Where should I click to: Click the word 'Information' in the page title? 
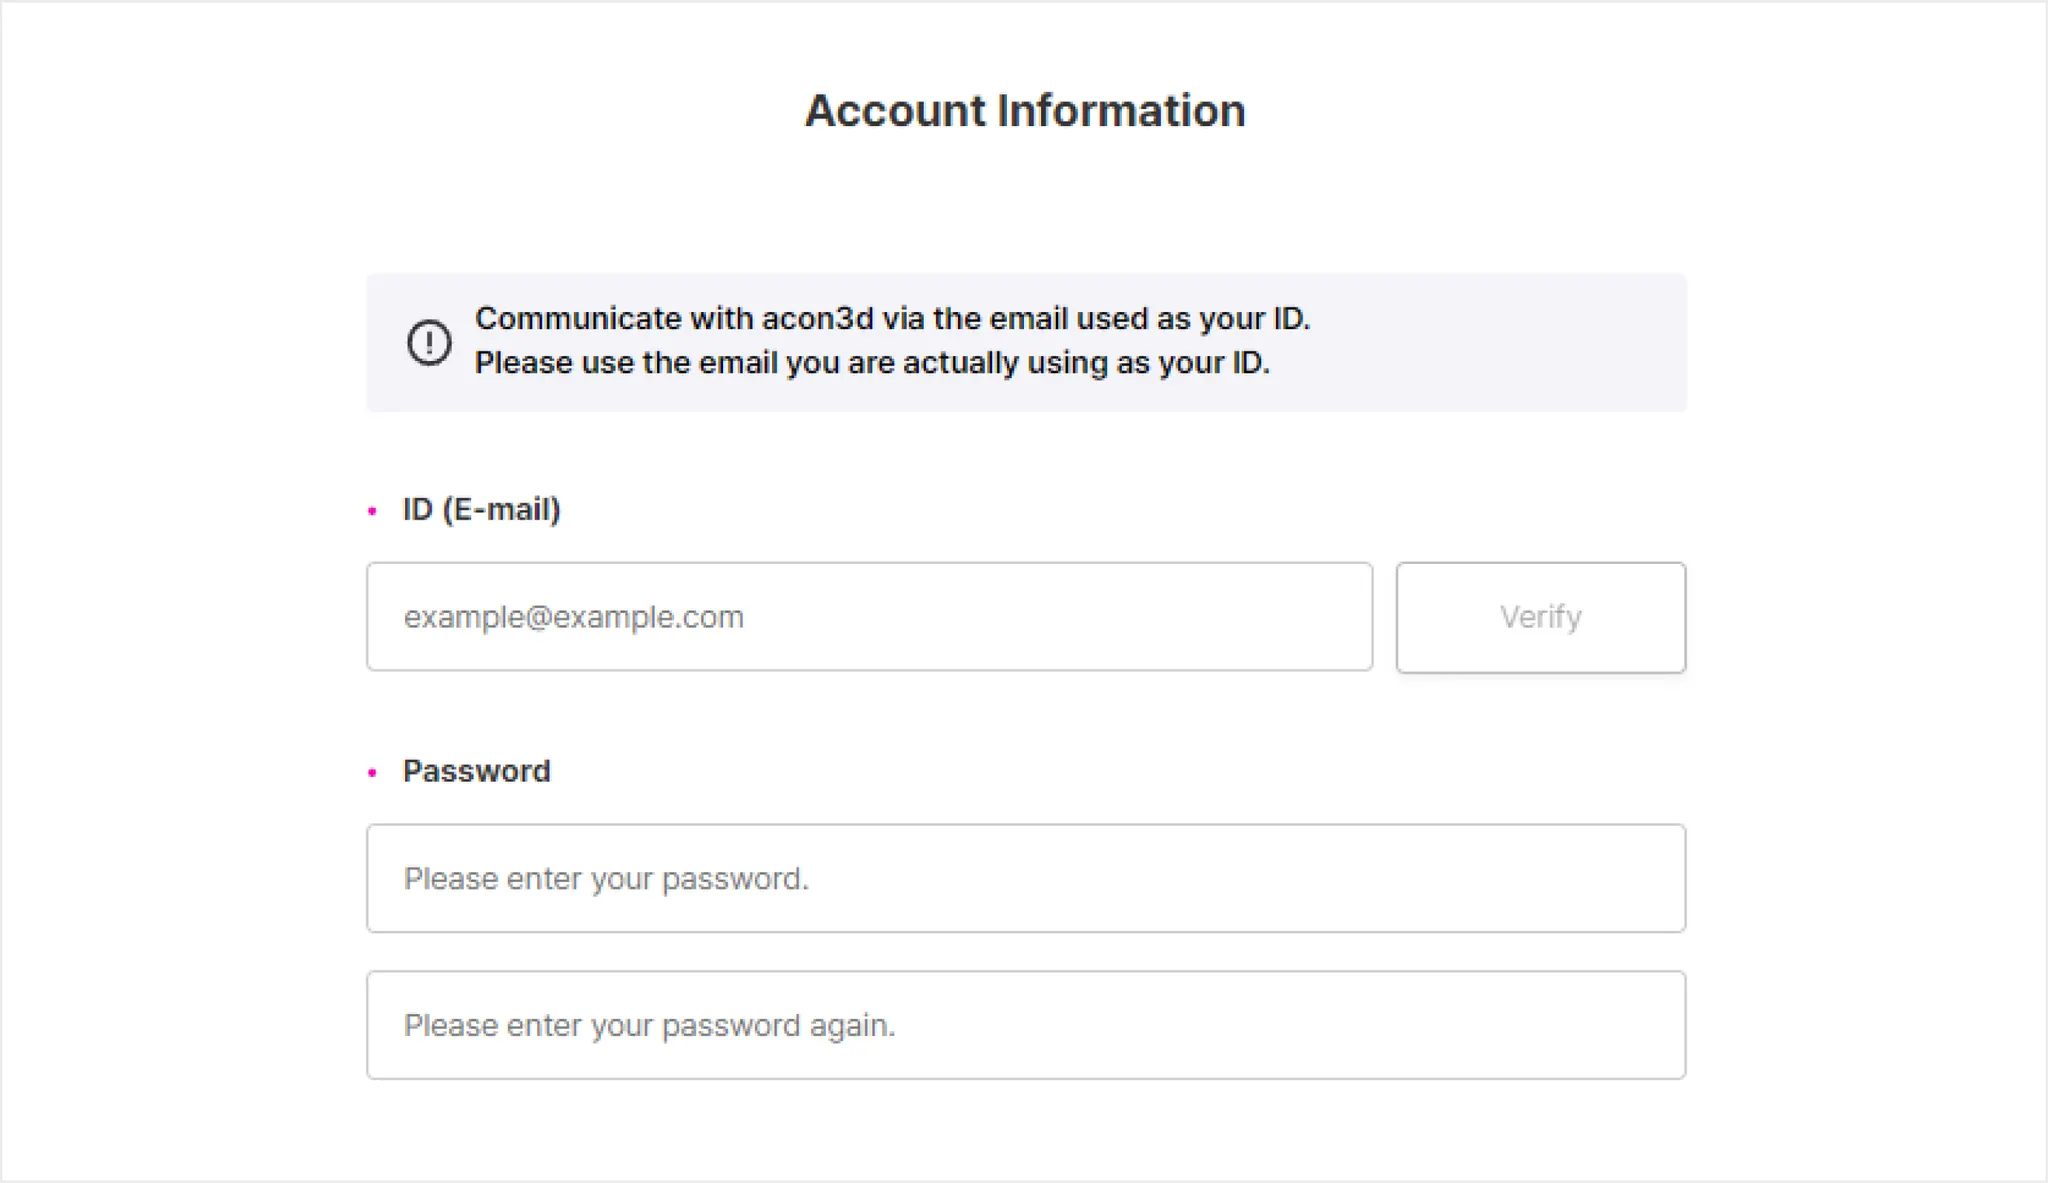click(1121, 110)
